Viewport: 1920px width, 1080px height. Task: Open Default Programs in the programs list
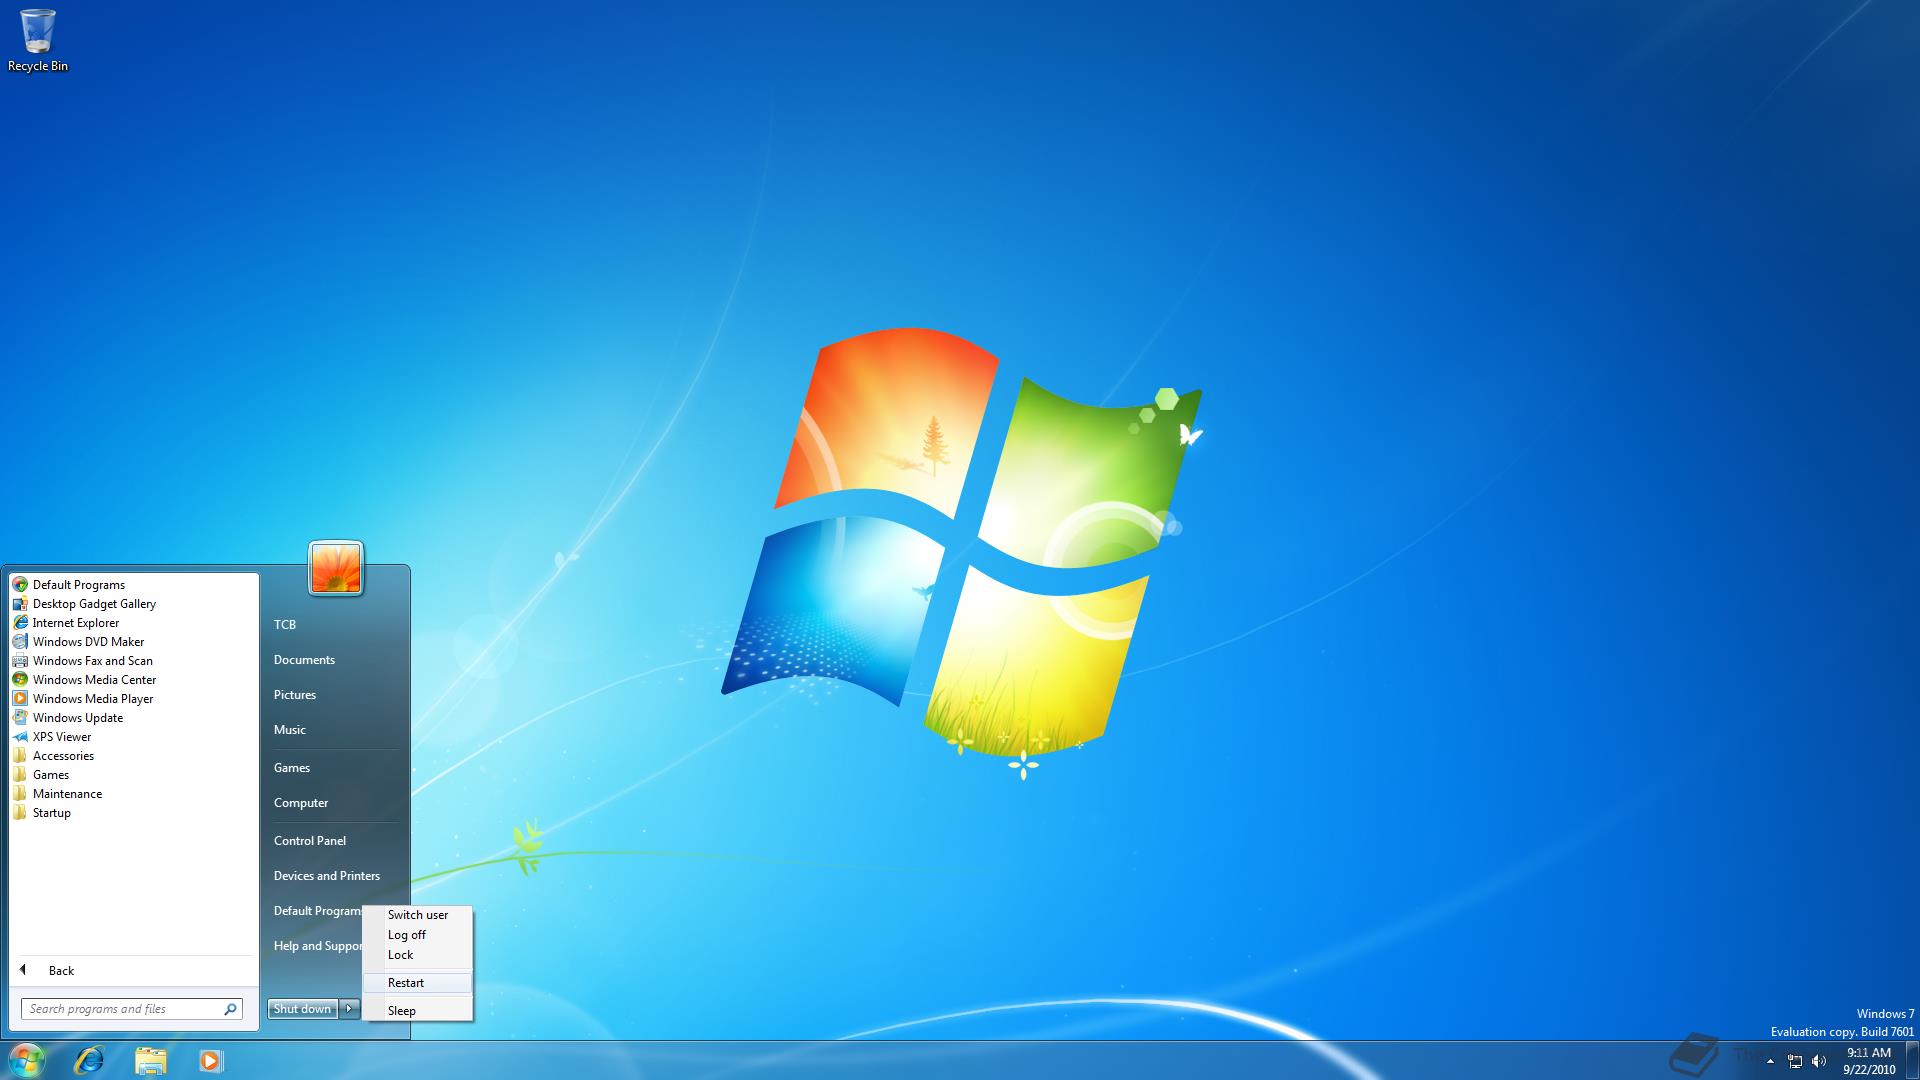click(134, 585)
